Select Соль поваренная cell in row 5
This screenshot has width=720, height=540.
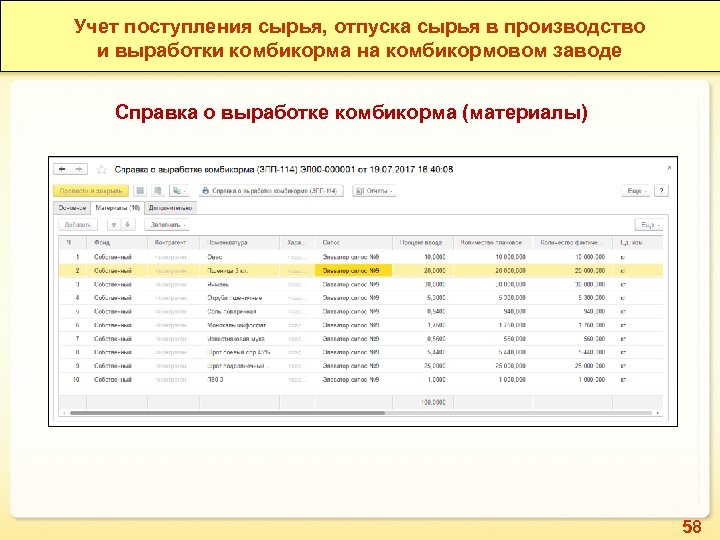(x=239, y=311)
